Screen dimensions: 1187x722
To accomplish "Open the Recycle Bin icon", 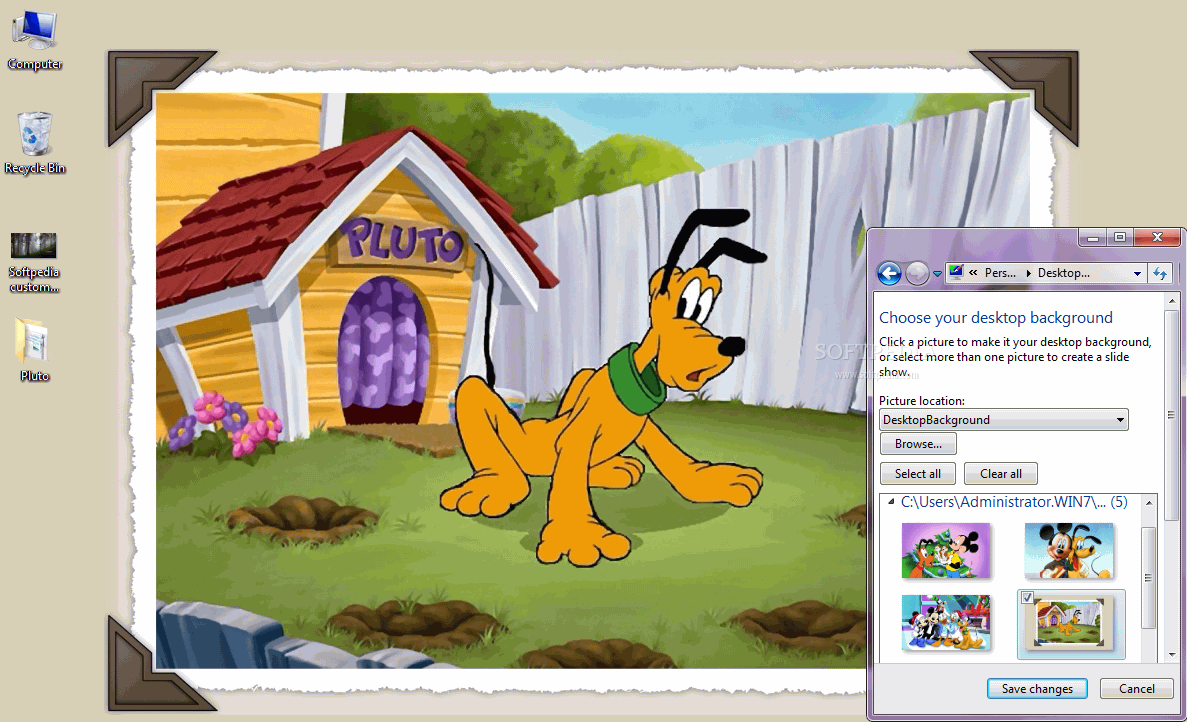I will (x=34, y=143).
